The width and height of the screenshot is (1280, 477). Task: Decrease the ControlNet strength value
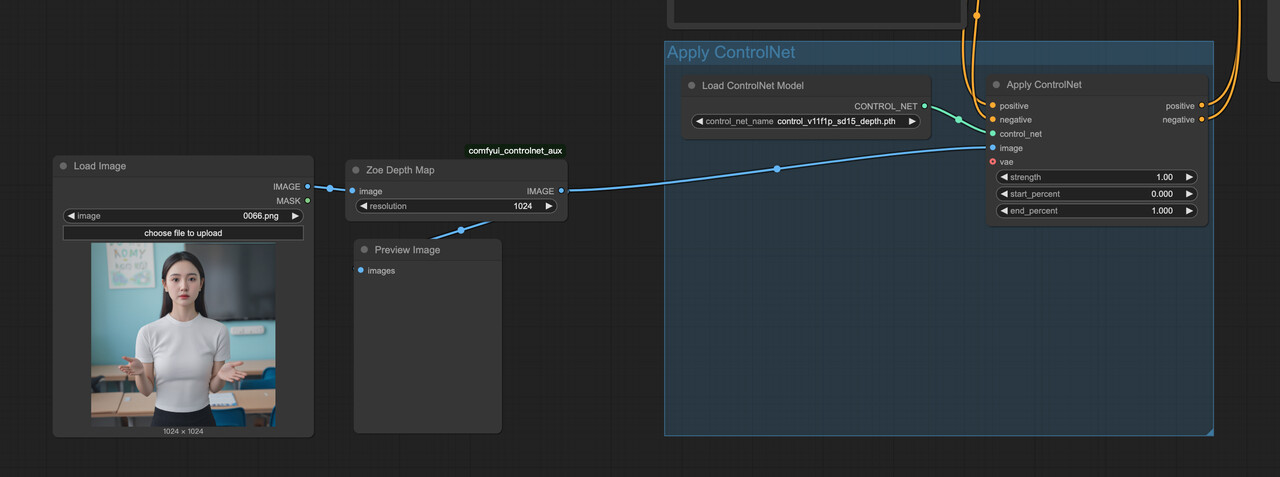pyautogui.click(x=1004, y=177)
